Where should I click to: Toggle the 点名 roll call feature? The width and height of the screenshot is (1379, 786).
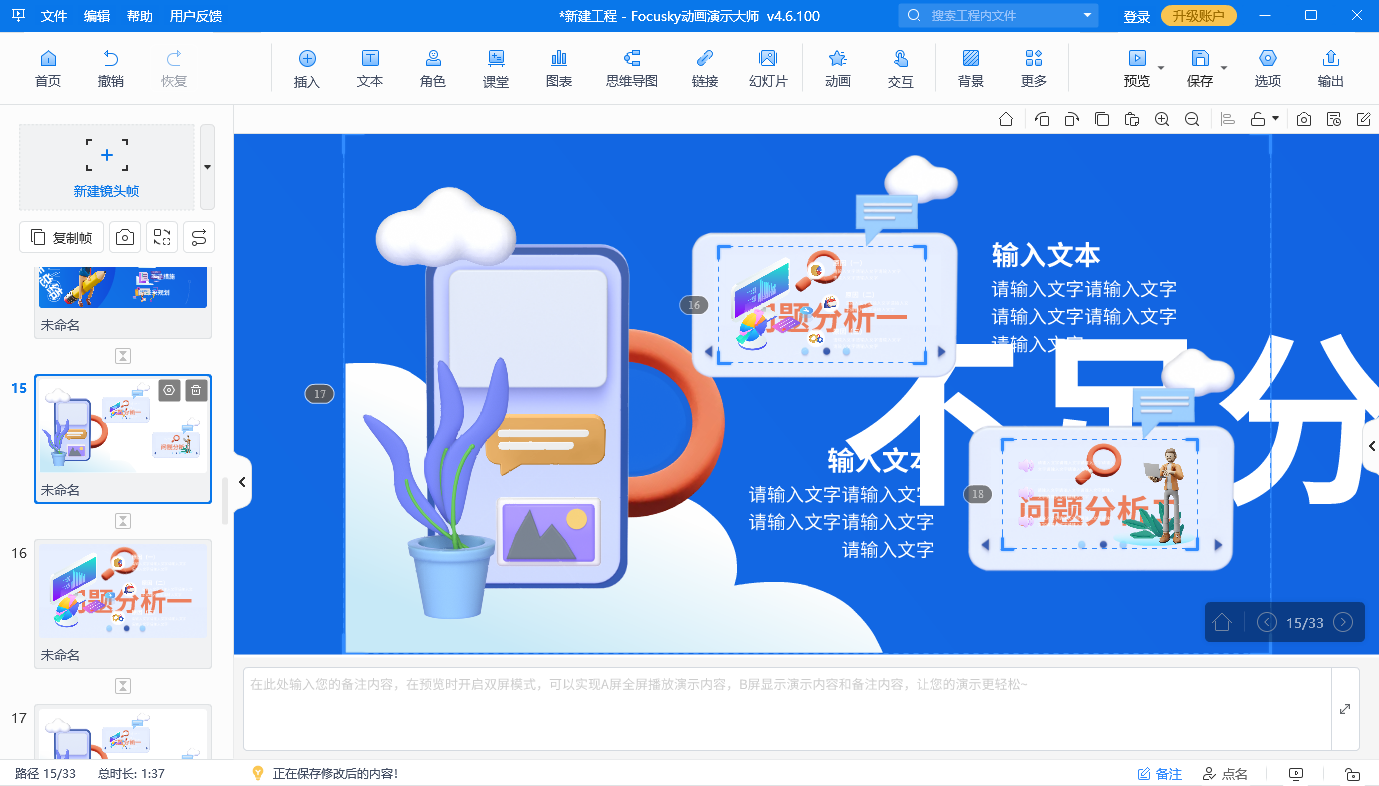1225,774
